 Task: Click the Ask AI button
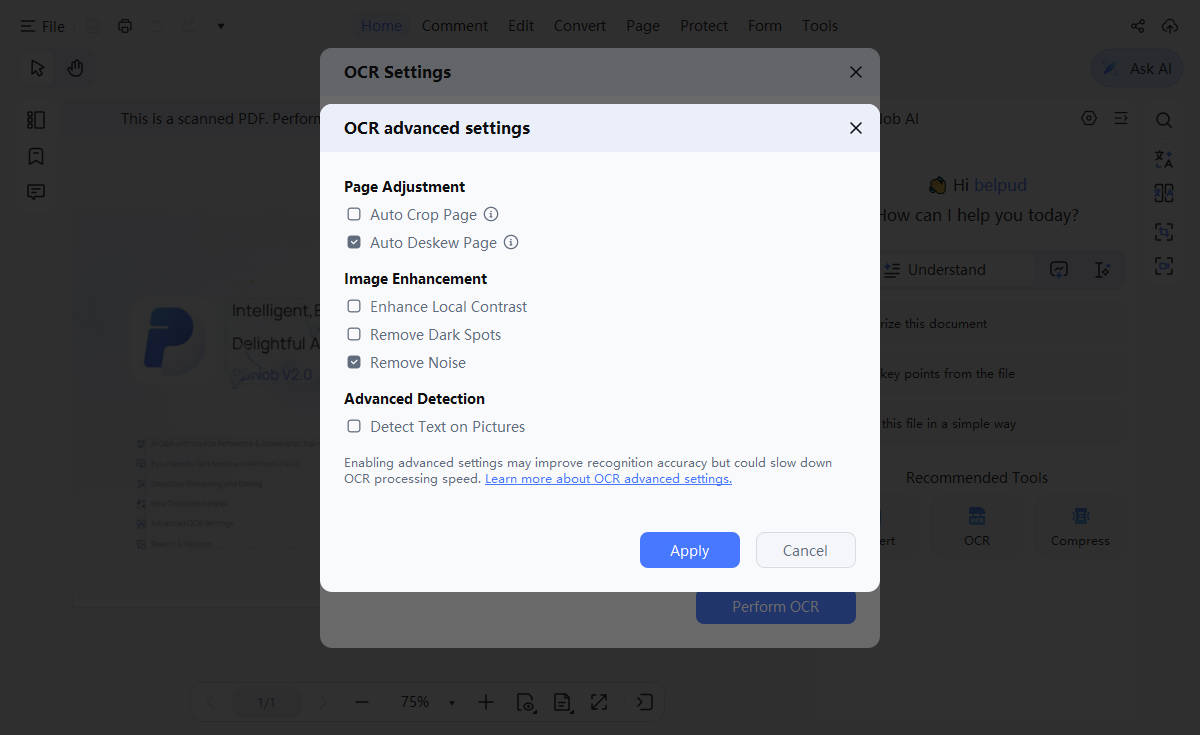click(x=1137, y=68)
